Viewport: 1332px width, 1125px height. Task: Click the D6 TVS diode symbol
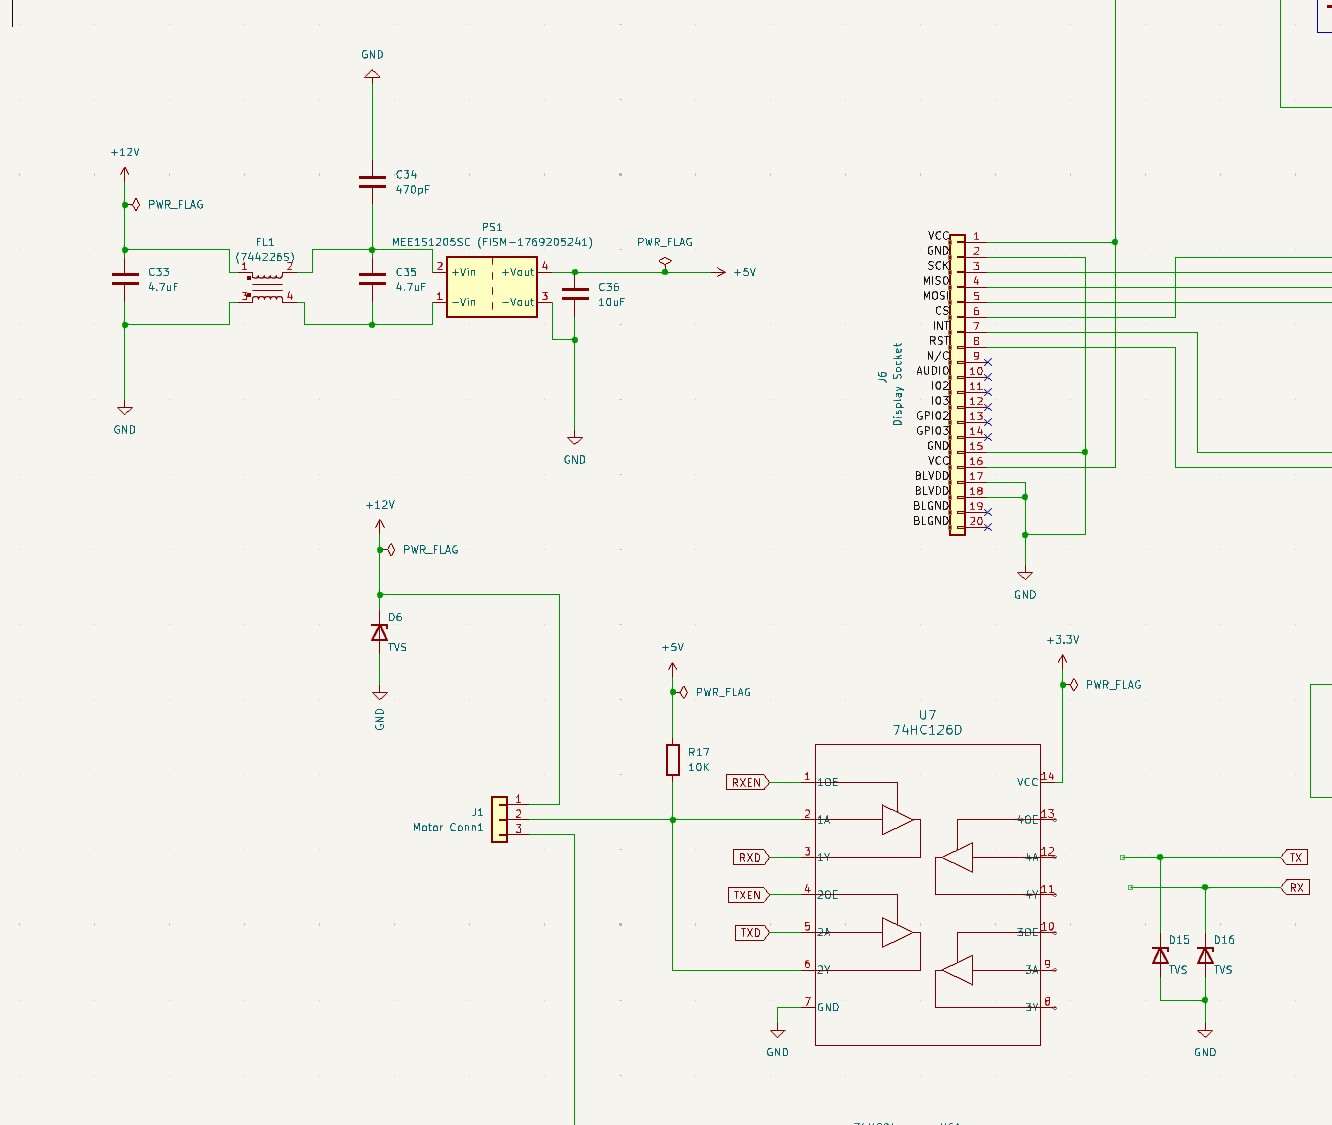click(379, 633)
